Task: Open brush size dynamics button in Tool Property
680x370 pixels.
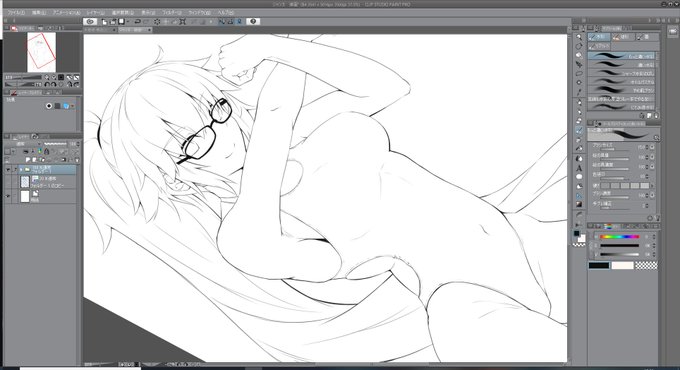Action: pyautogui.click(x=652, y=147)
